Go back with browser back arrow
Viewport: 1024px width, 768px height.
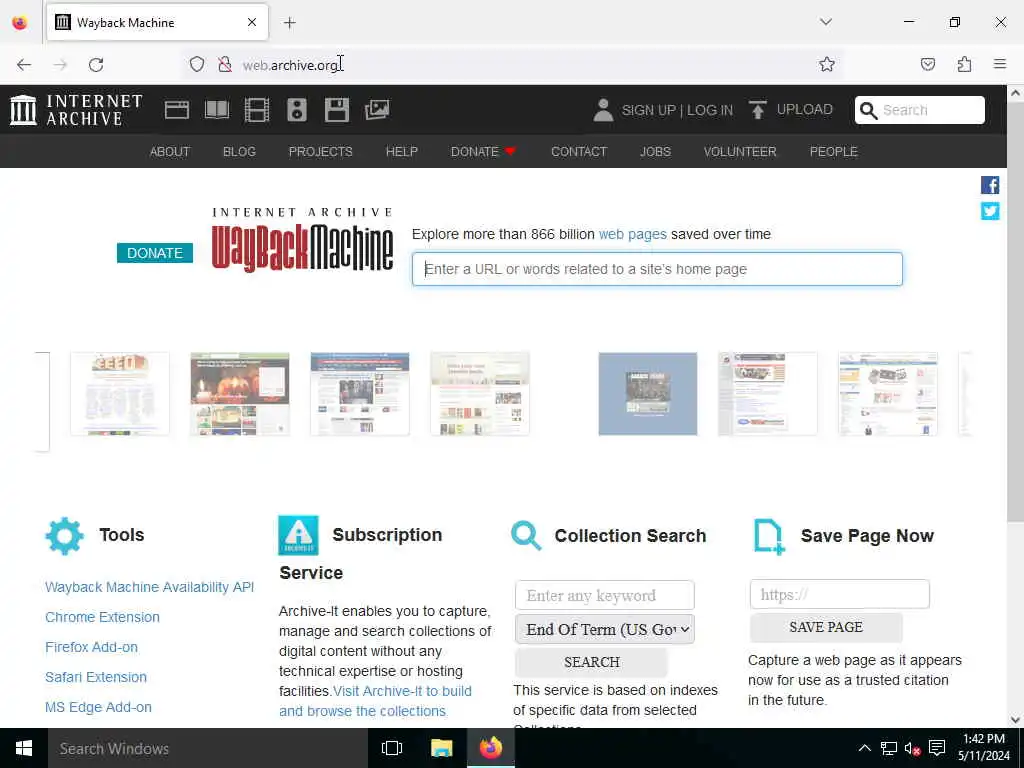tap(24, 65)
